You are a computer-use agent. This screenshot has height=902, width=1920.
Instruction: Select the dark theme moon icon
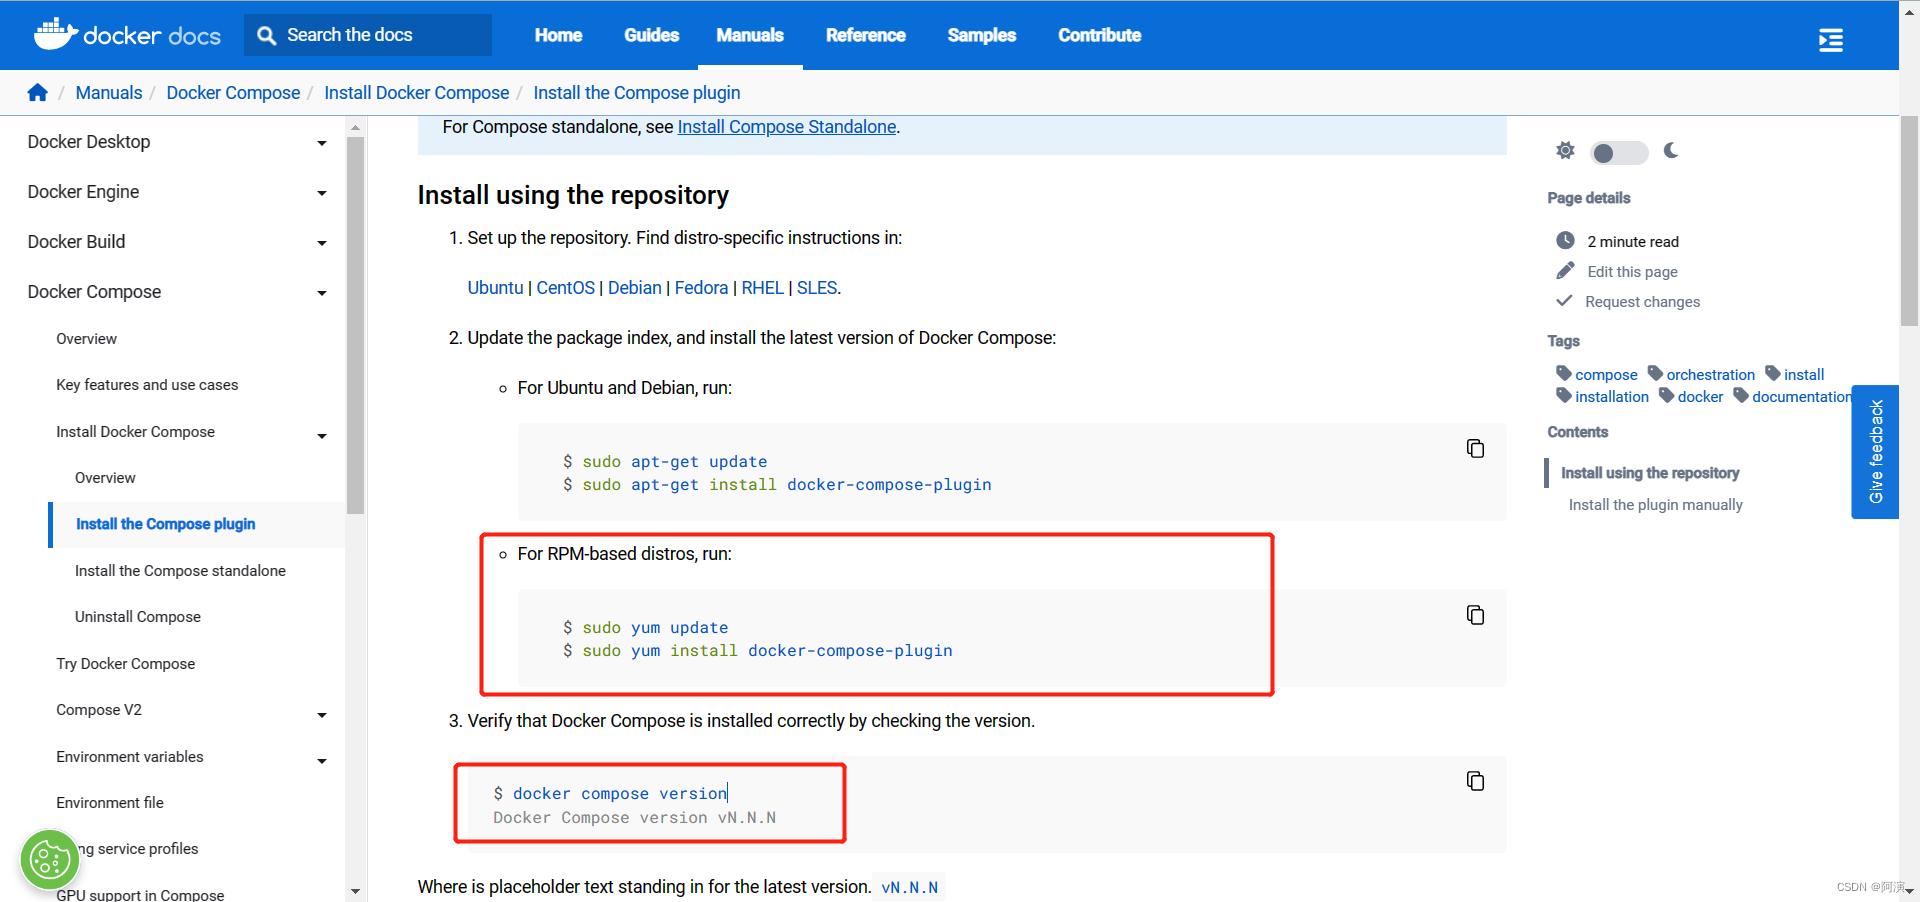pos(1671,151)
